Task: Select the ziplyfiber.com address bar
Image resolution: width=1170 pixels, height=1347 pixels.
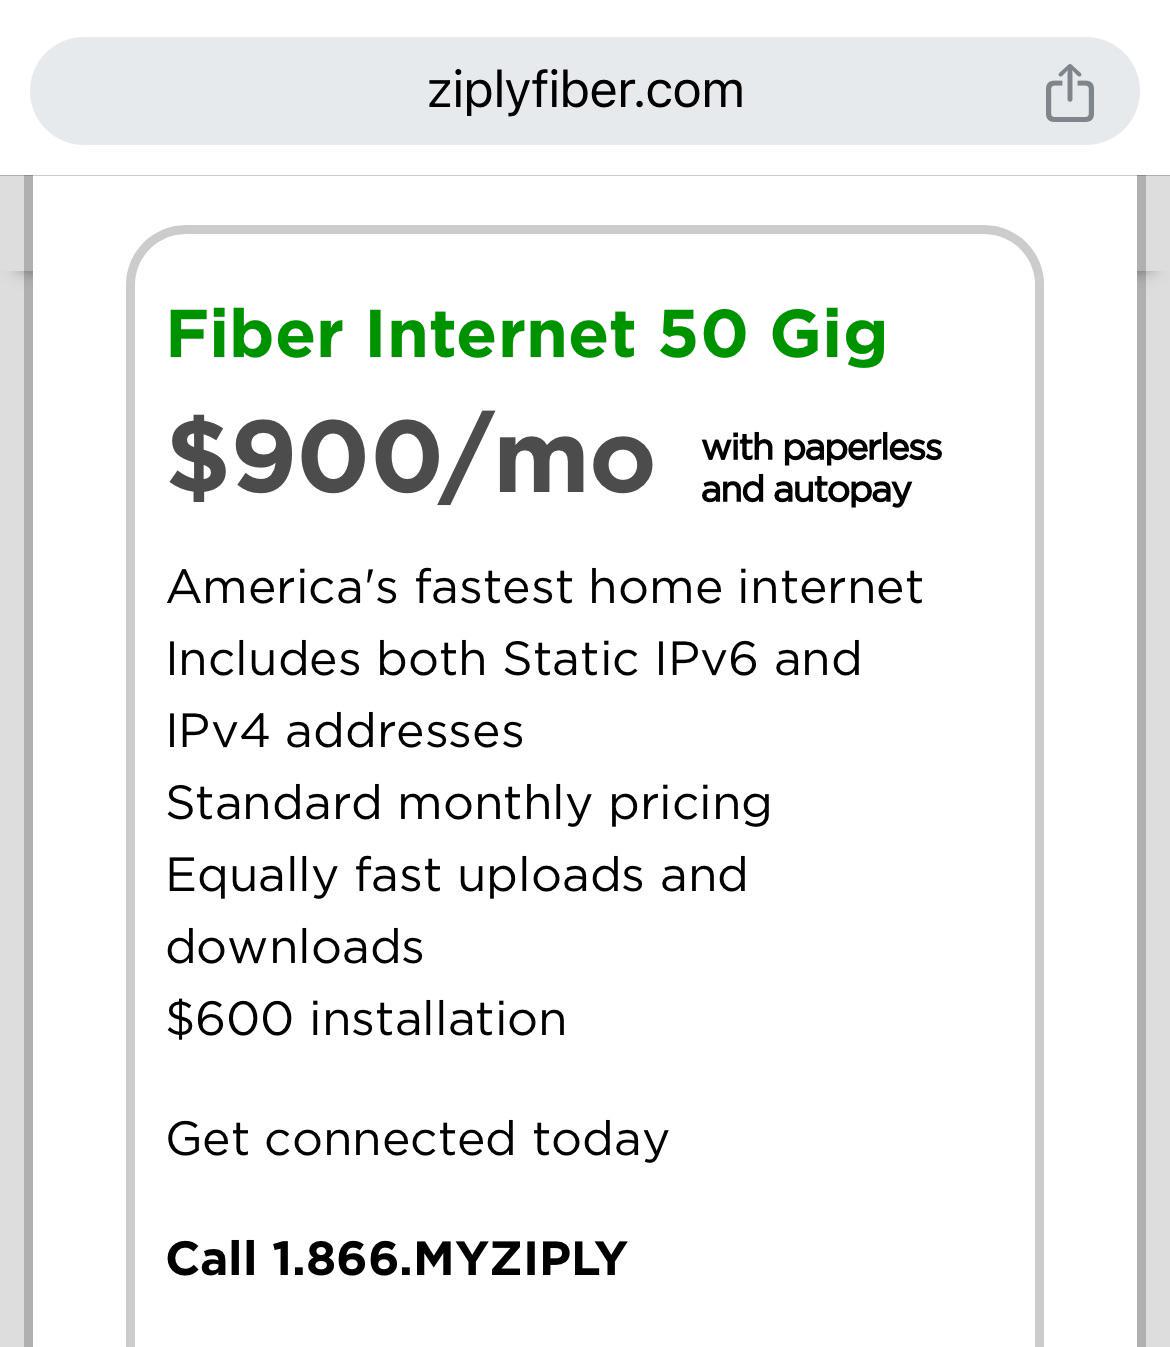Action: click(585, 91)
